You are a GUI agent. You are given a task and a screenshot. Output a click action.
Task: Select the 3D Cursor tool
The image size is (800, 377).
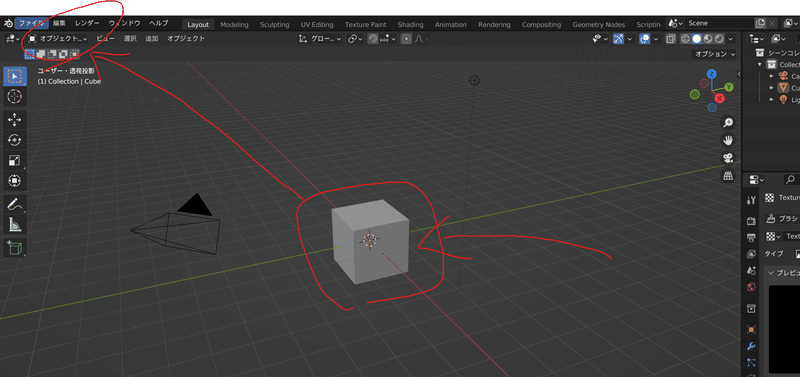15,96
